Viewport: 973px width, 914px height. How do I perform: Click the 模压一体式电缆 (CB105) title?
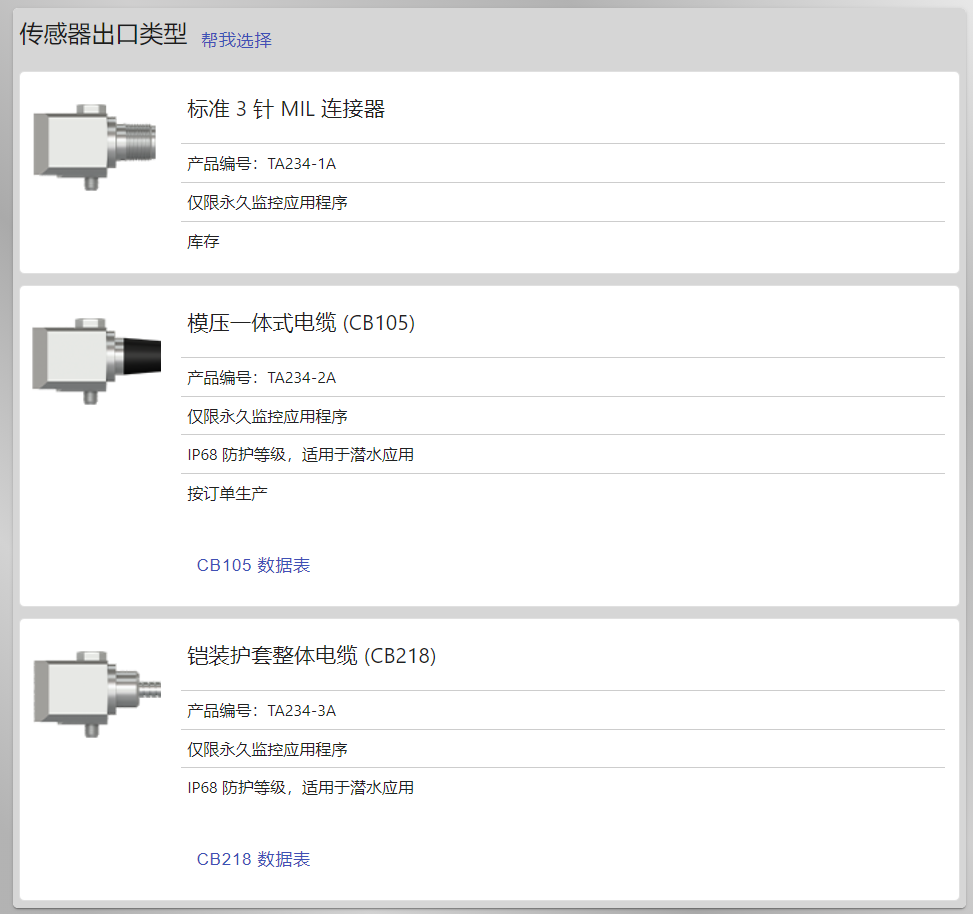pyautogui.click(x=301, y=323)
